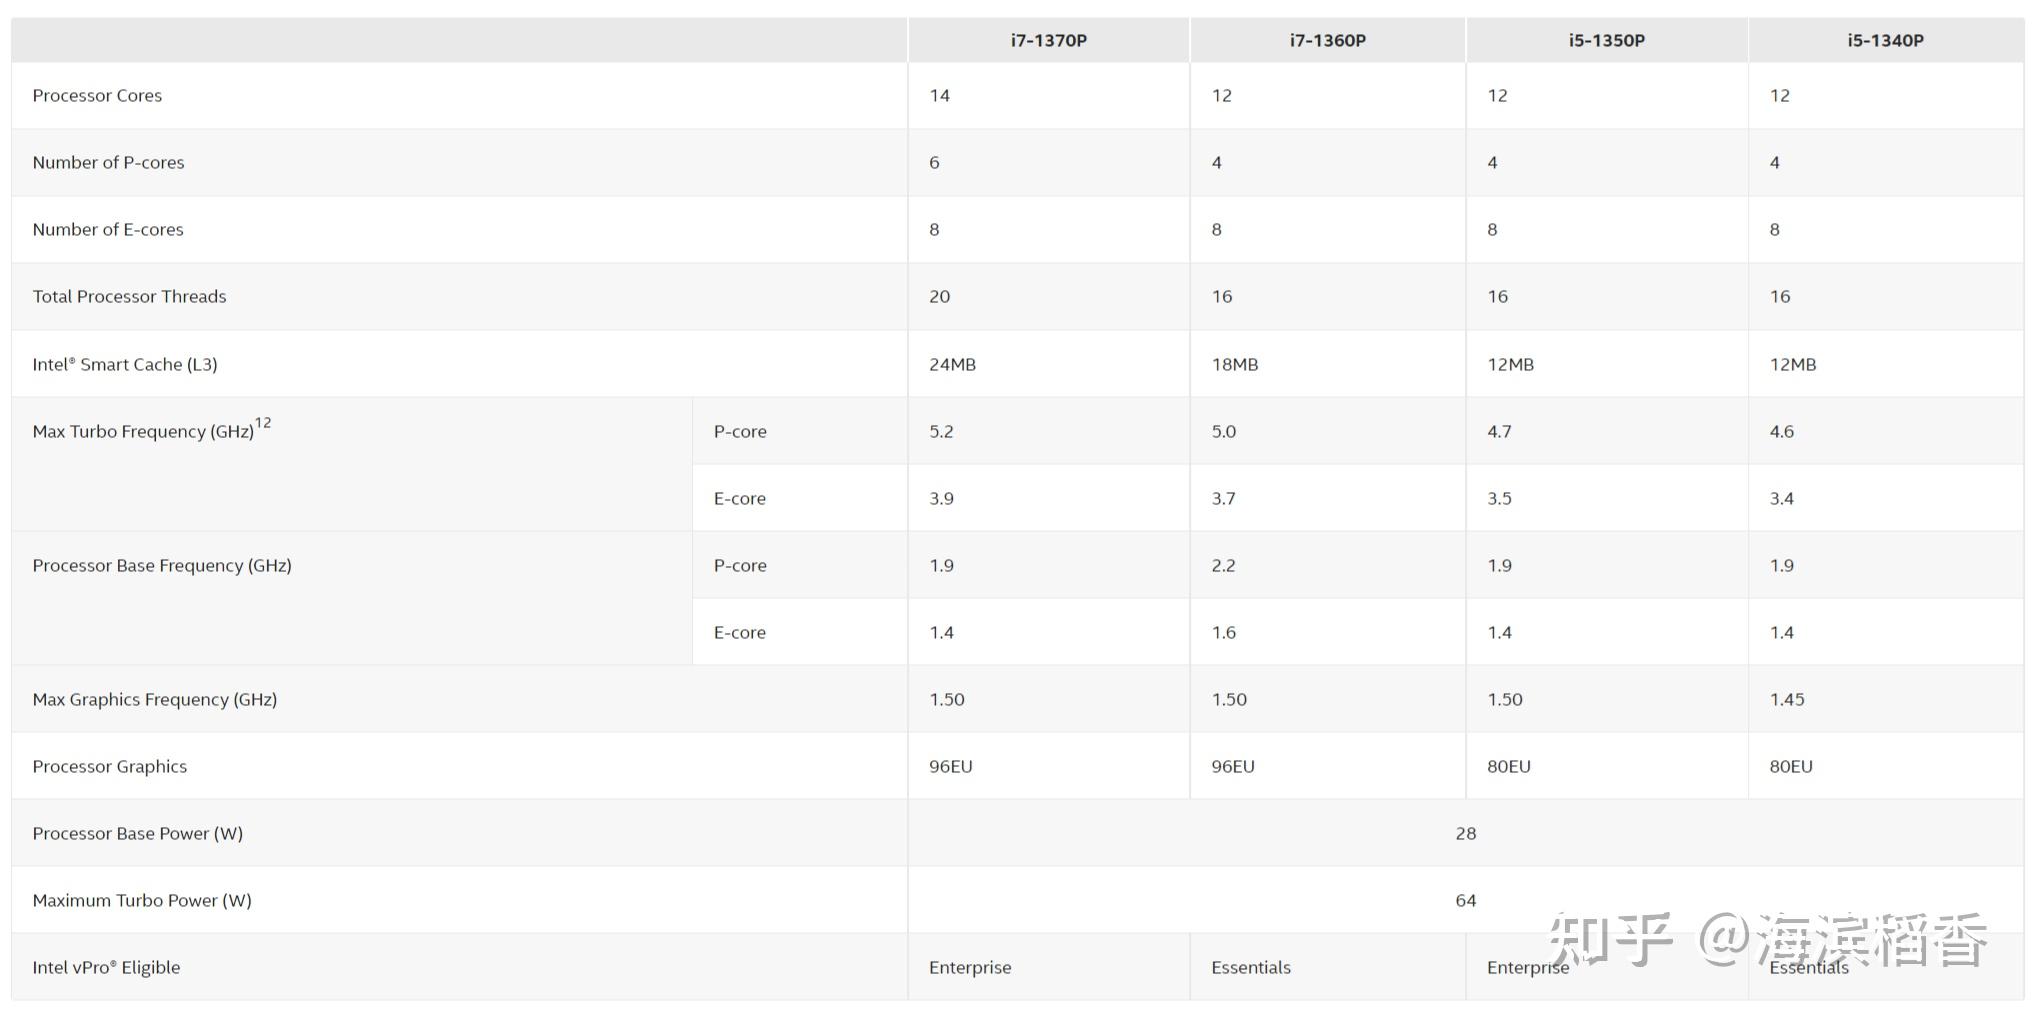Click the Processor Base Power value 28

pyautogui.click(x=1465, y=834)
